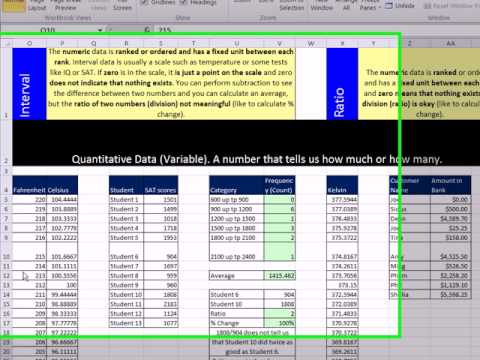Select the green Ratio result cell showing 2
480x360 pixels.
(x=279, y=314)
